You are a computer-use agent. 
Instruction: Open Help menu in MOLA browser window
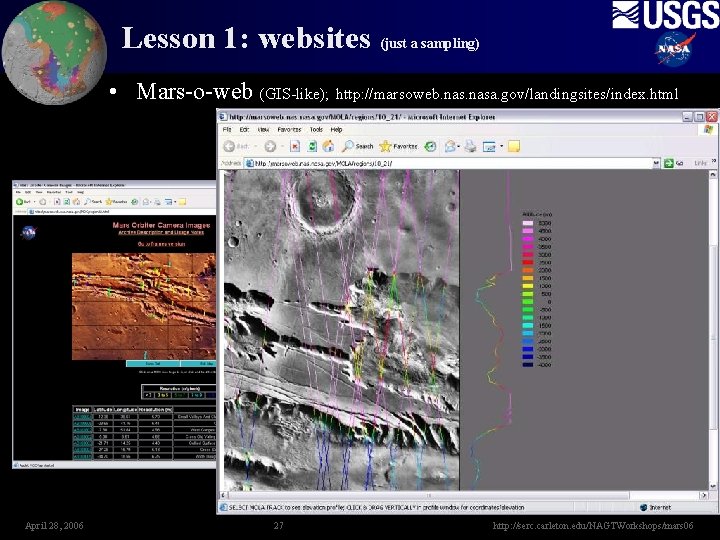point(337,130)
